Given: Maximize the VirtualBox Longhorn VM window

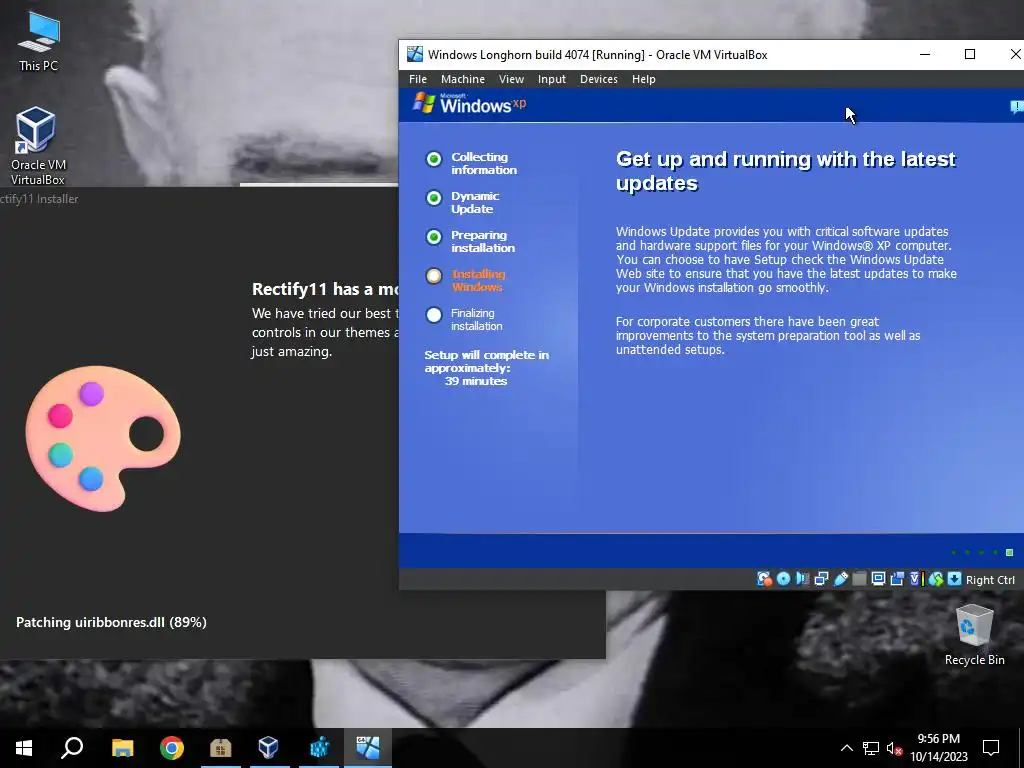Looking at the screenshot, I should (970, 54).
